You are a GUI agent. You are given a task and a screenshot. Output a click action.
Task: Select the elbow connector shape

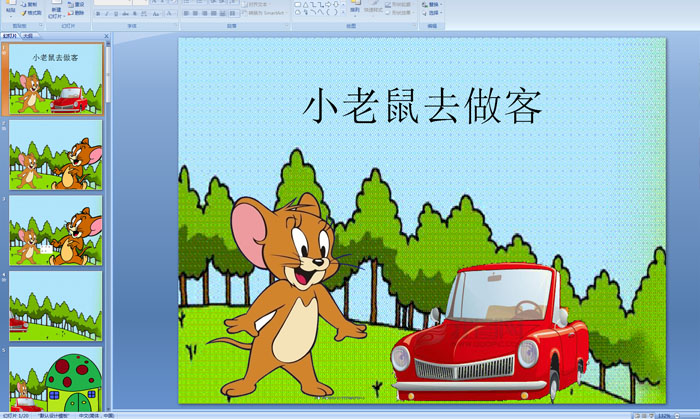pos(314,5)
